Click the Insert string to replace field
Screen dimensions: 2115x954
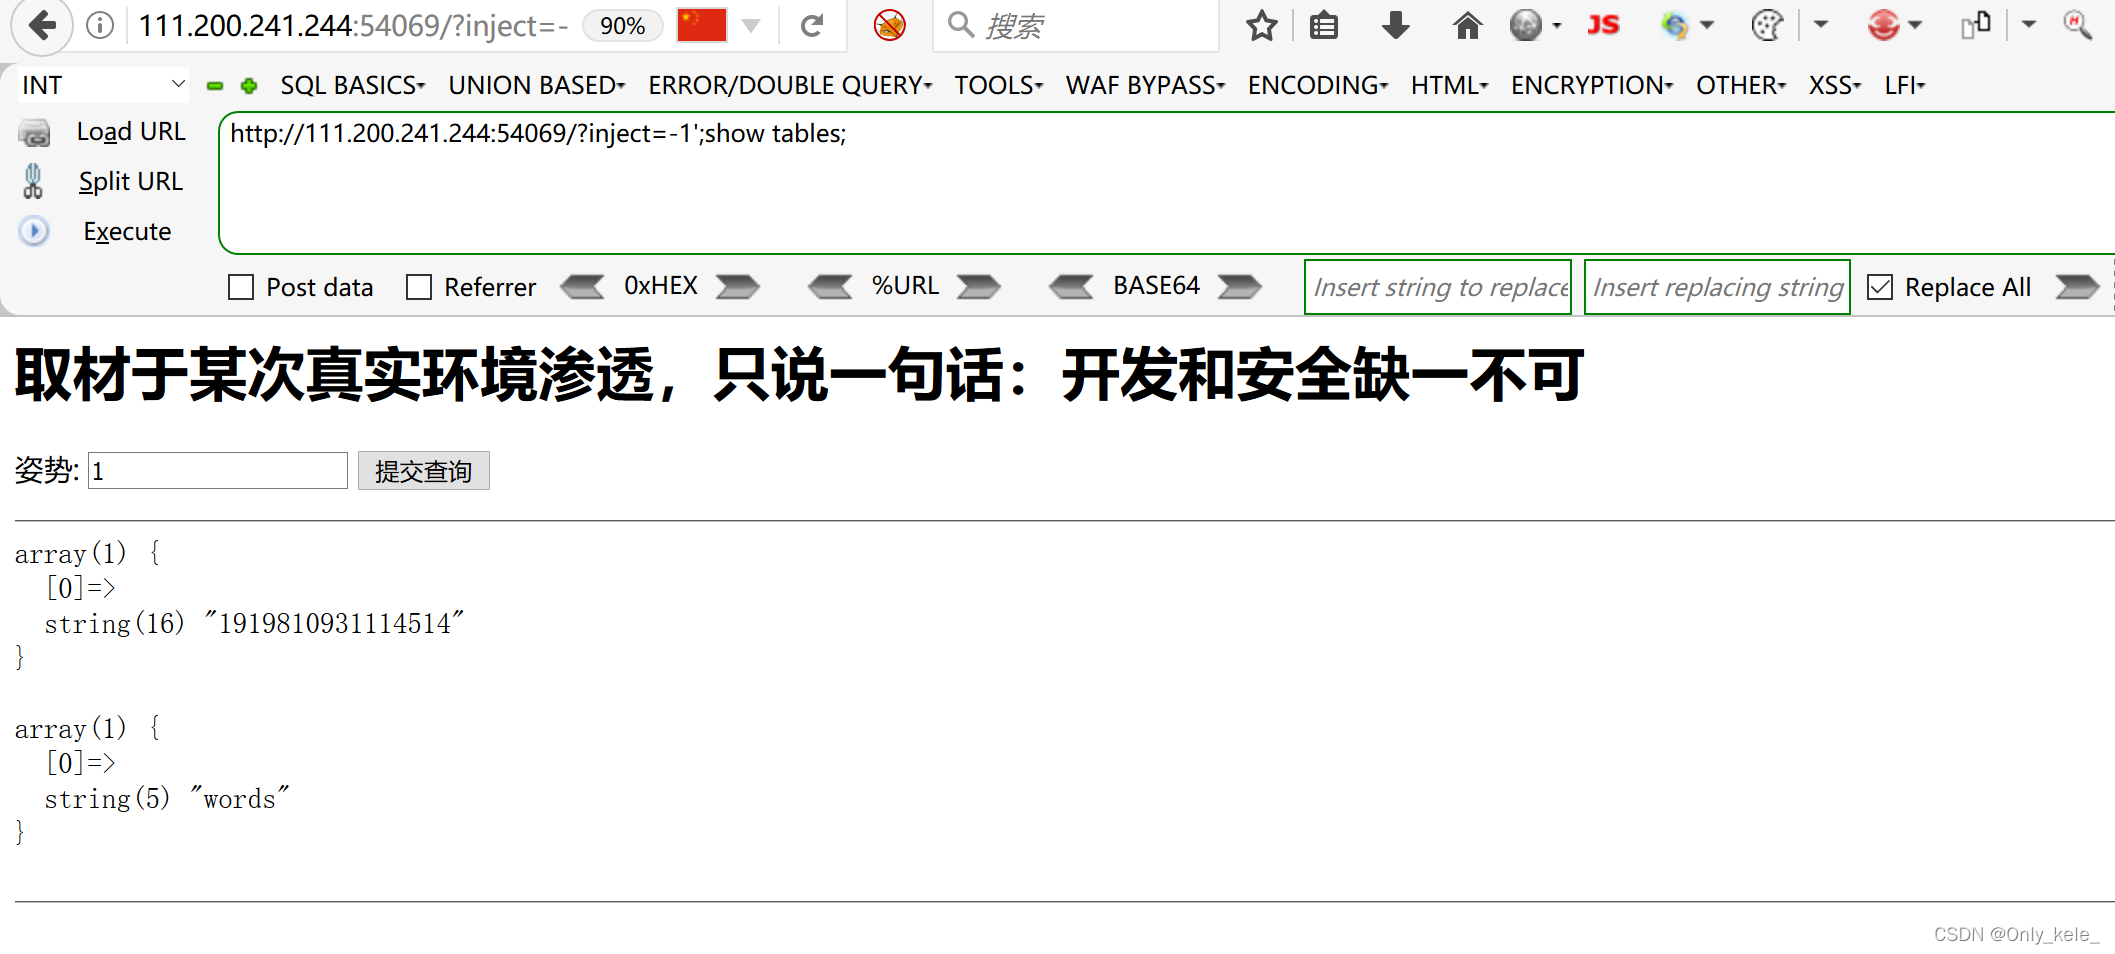[x=1438, y=287]
